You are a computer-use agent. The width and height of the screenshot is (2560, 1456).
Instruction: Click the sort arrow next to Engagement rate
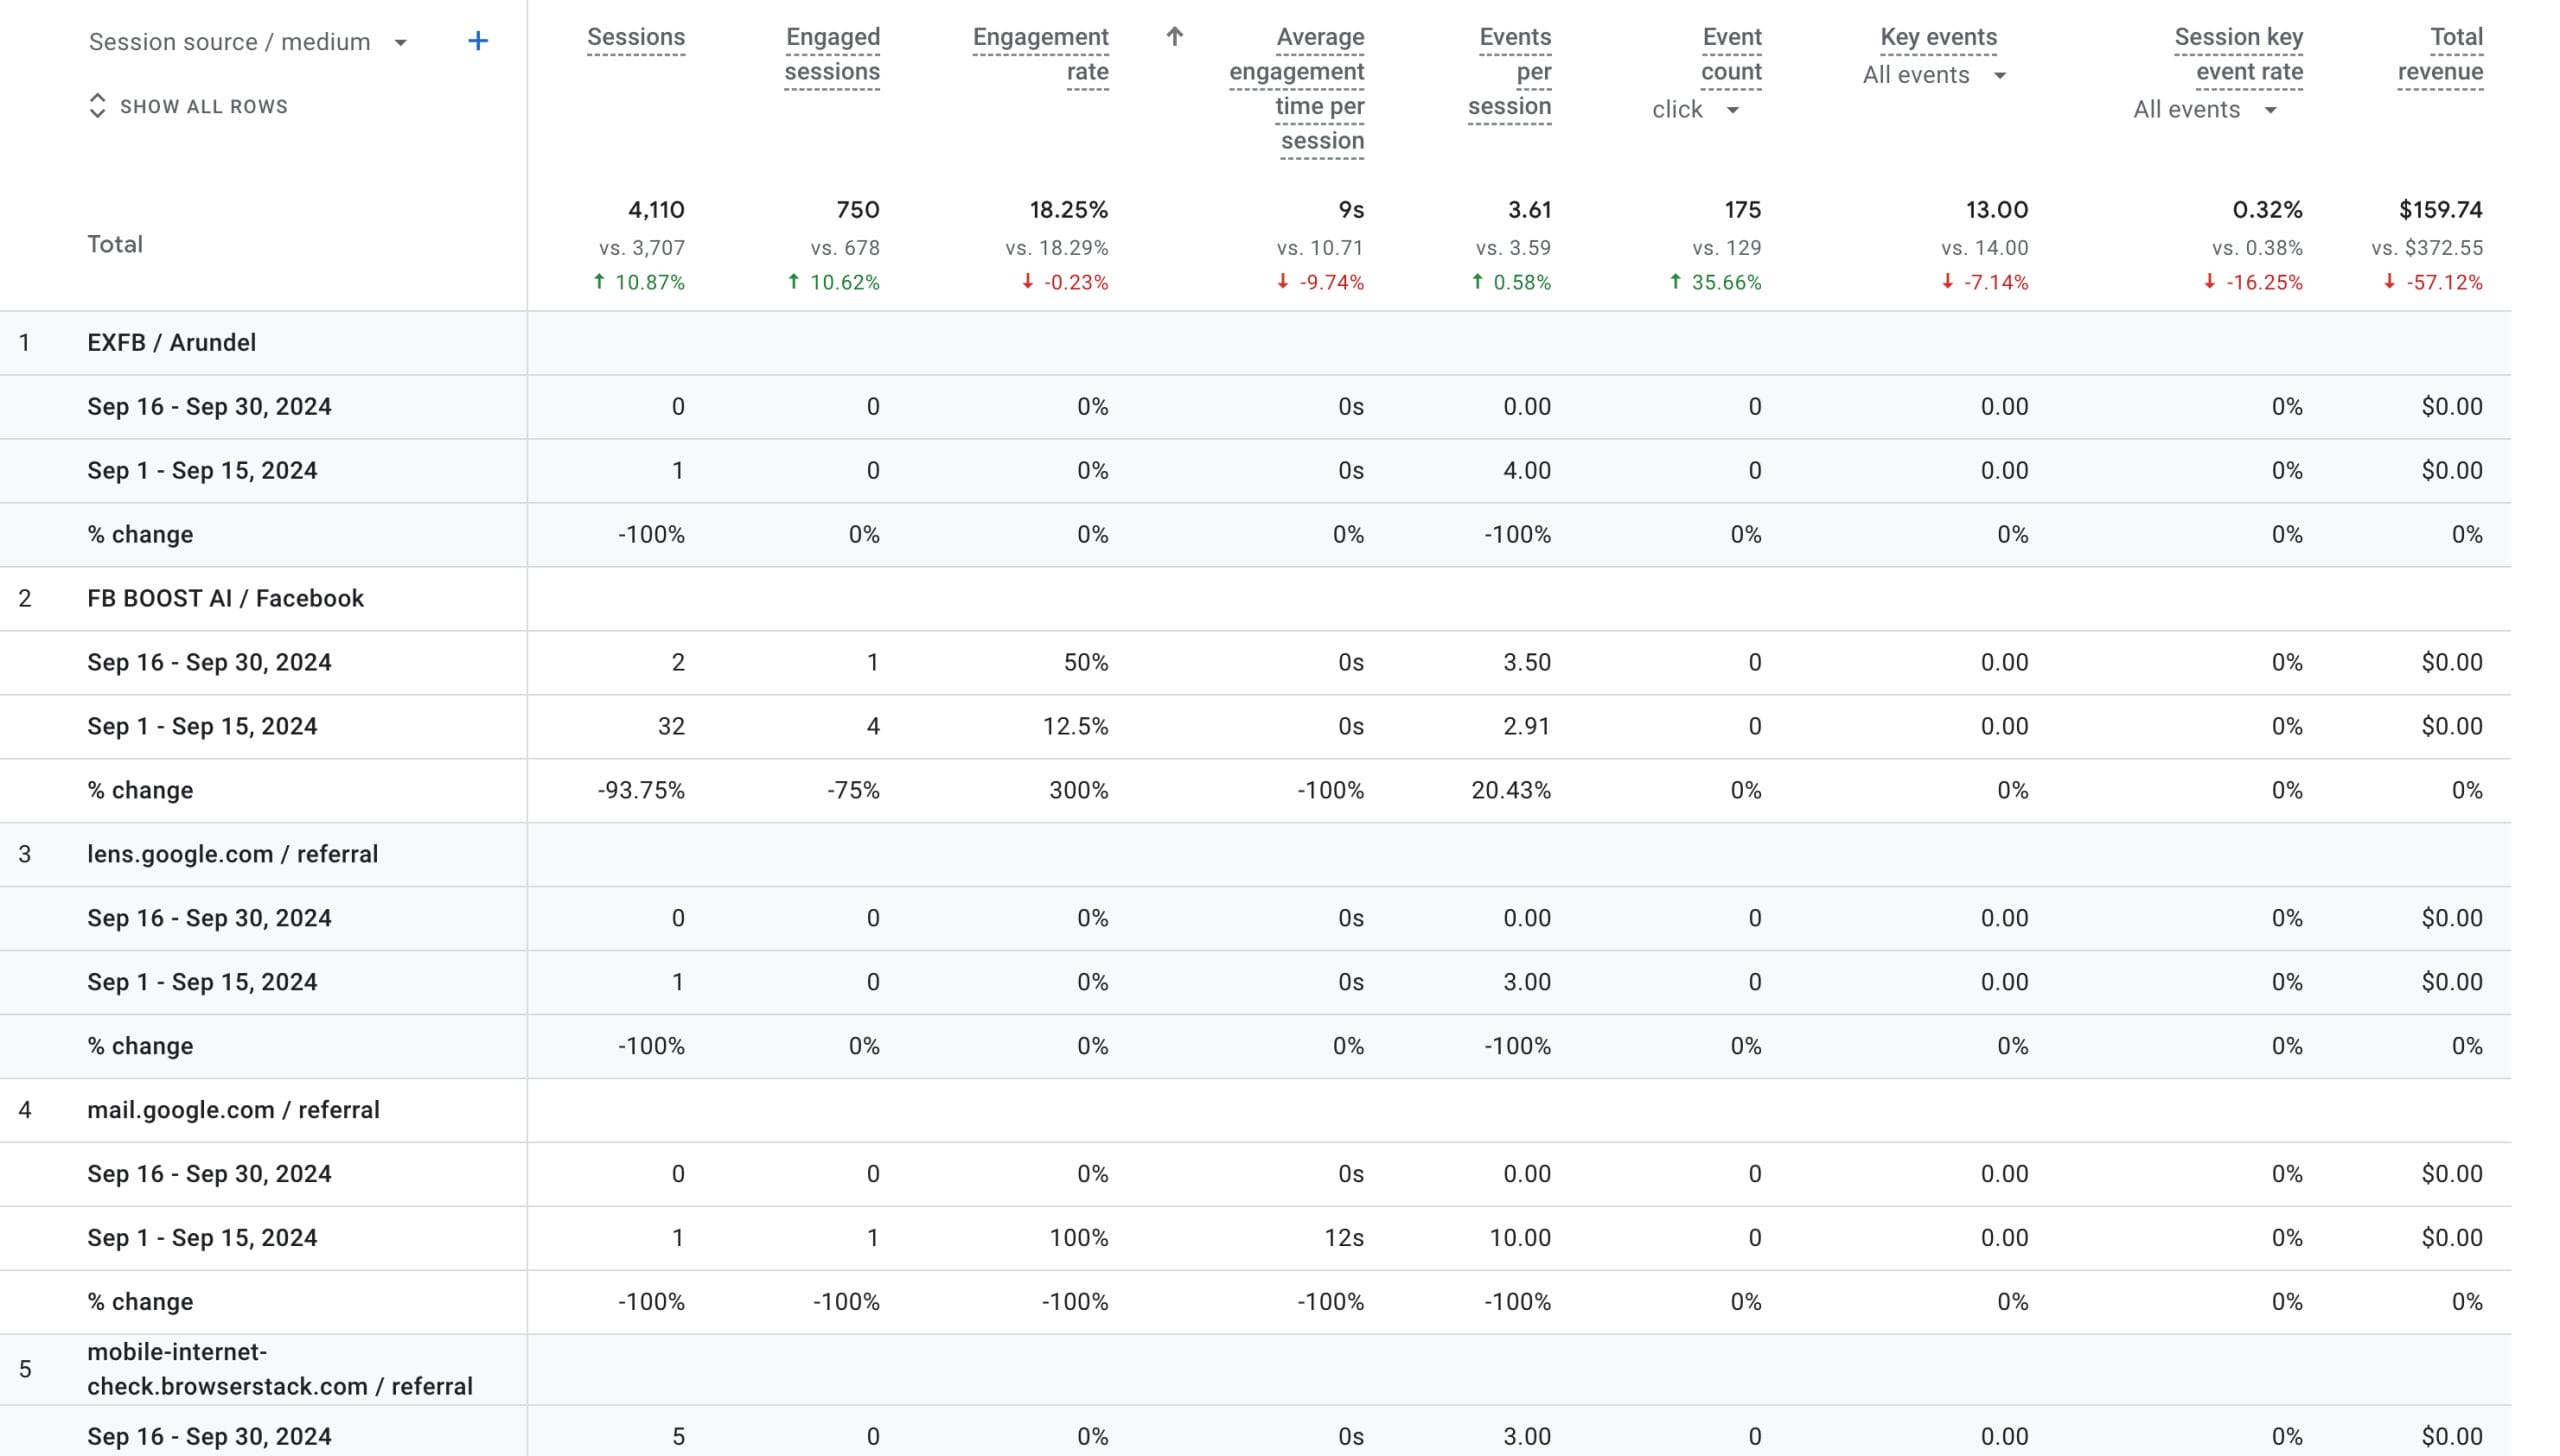[1175, 37]
